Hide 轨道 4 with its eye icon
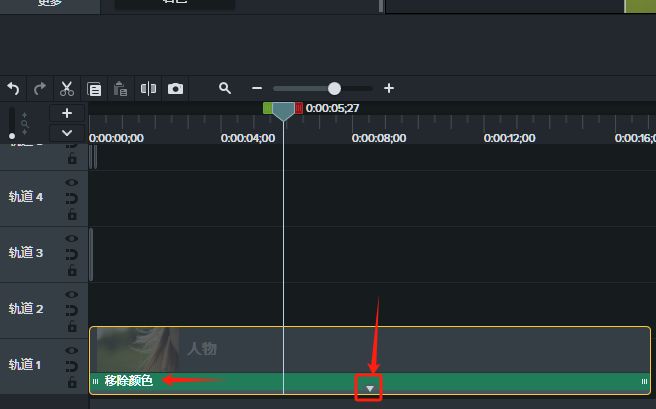The image size is (656, 409). [72, 182]
